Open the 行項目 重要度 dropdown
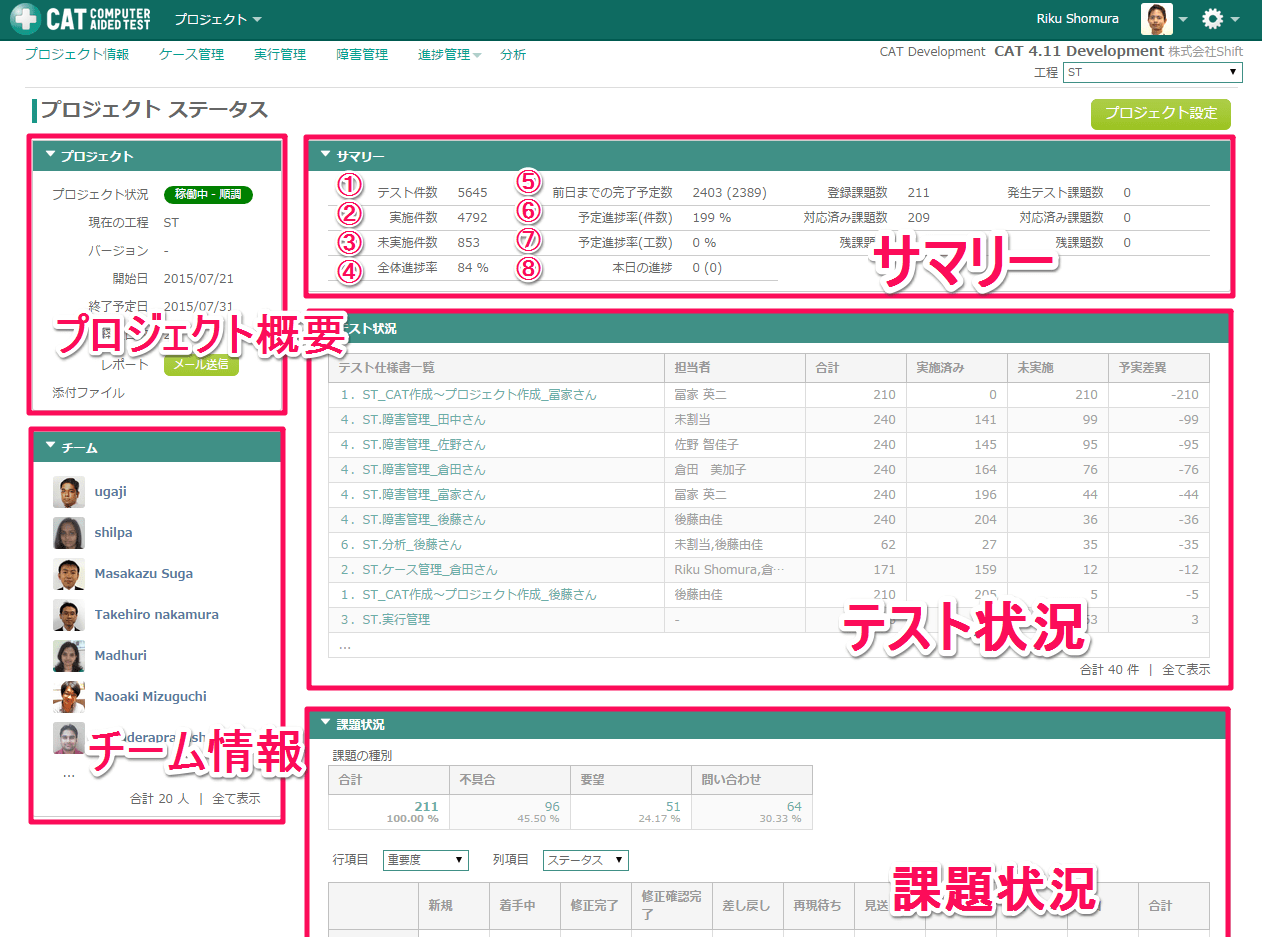Viewport: 1262px width, 937px height. 425,860
